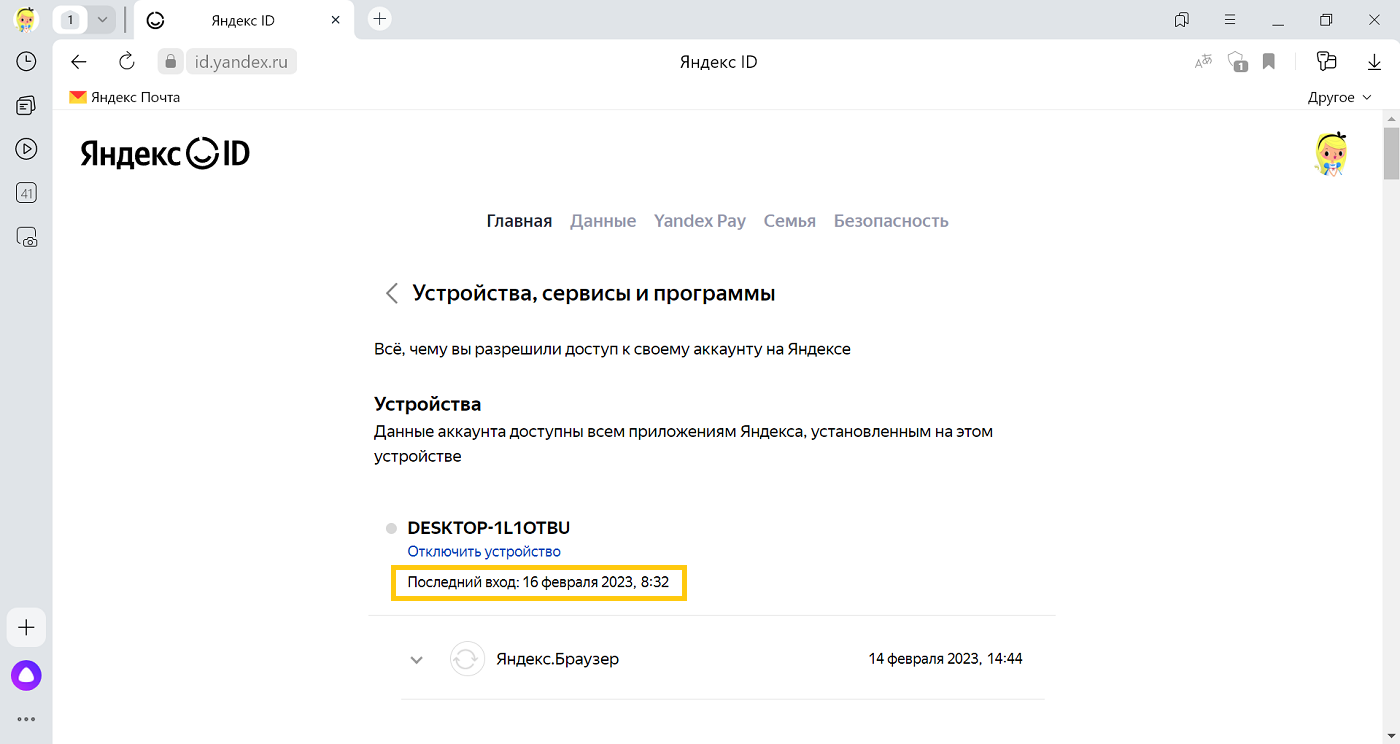Add a sidebar item with plus button
Image resolution: width=1400 pixels, height=744 pixels.
click(26, 628)
